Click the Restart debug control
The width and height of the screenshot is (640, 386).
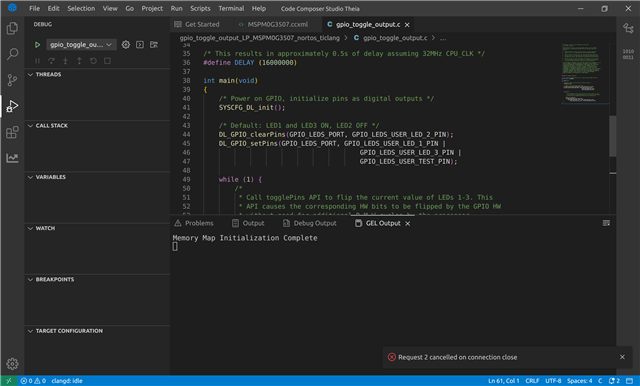[x=93, y=61]
